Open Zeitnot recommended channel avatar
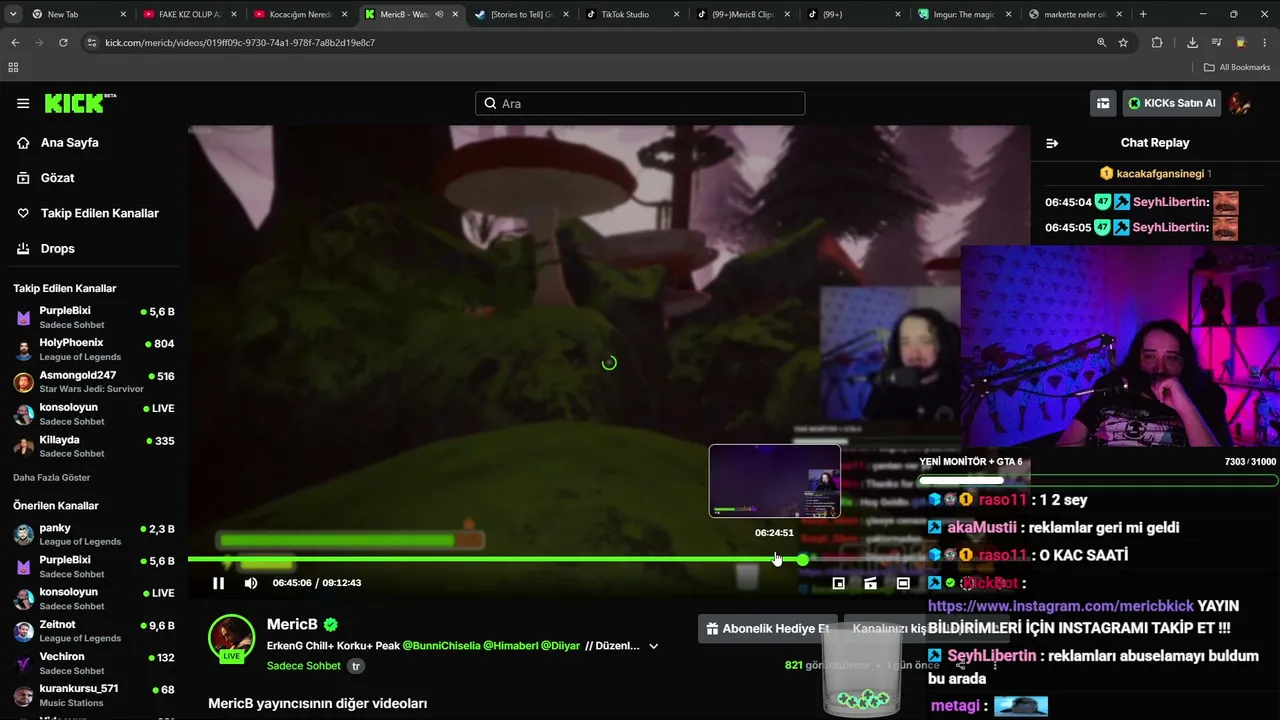The width and height of the screenshot is (1280, 720). tap(24, 632)
